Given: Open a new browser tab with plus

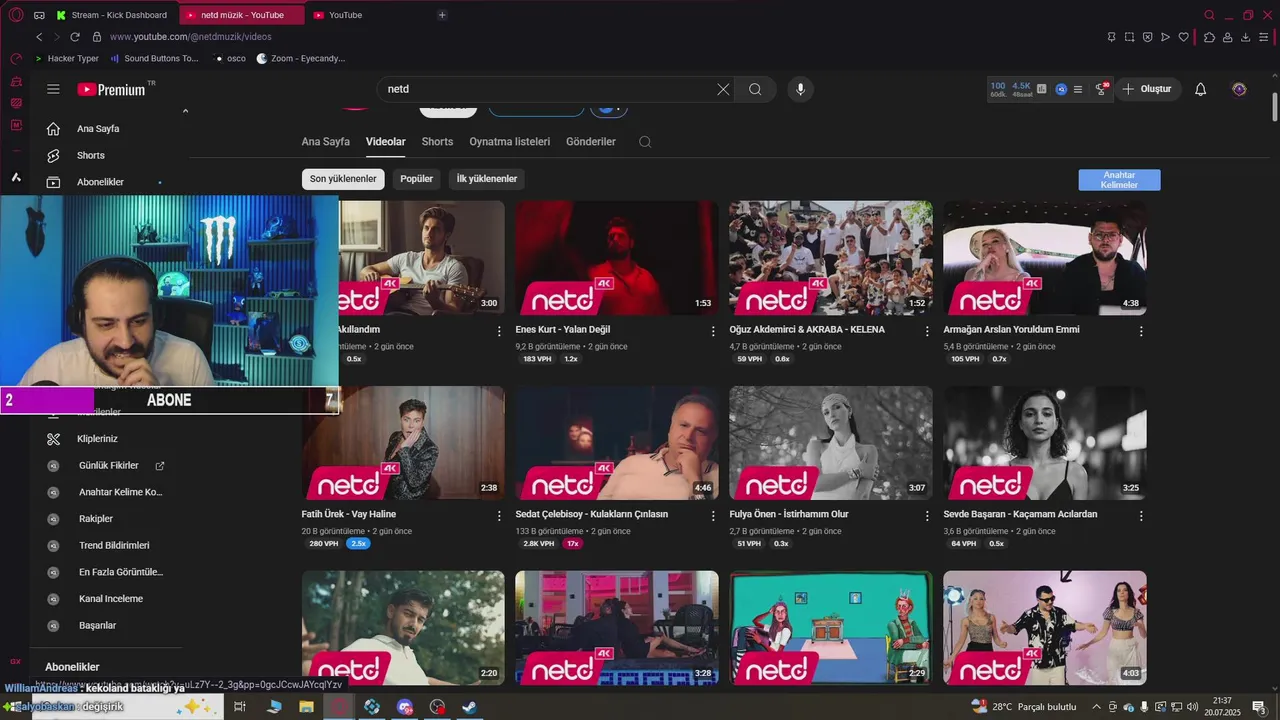Looking at the screenshot, I should pyautogui.click(x=442, y=15).
